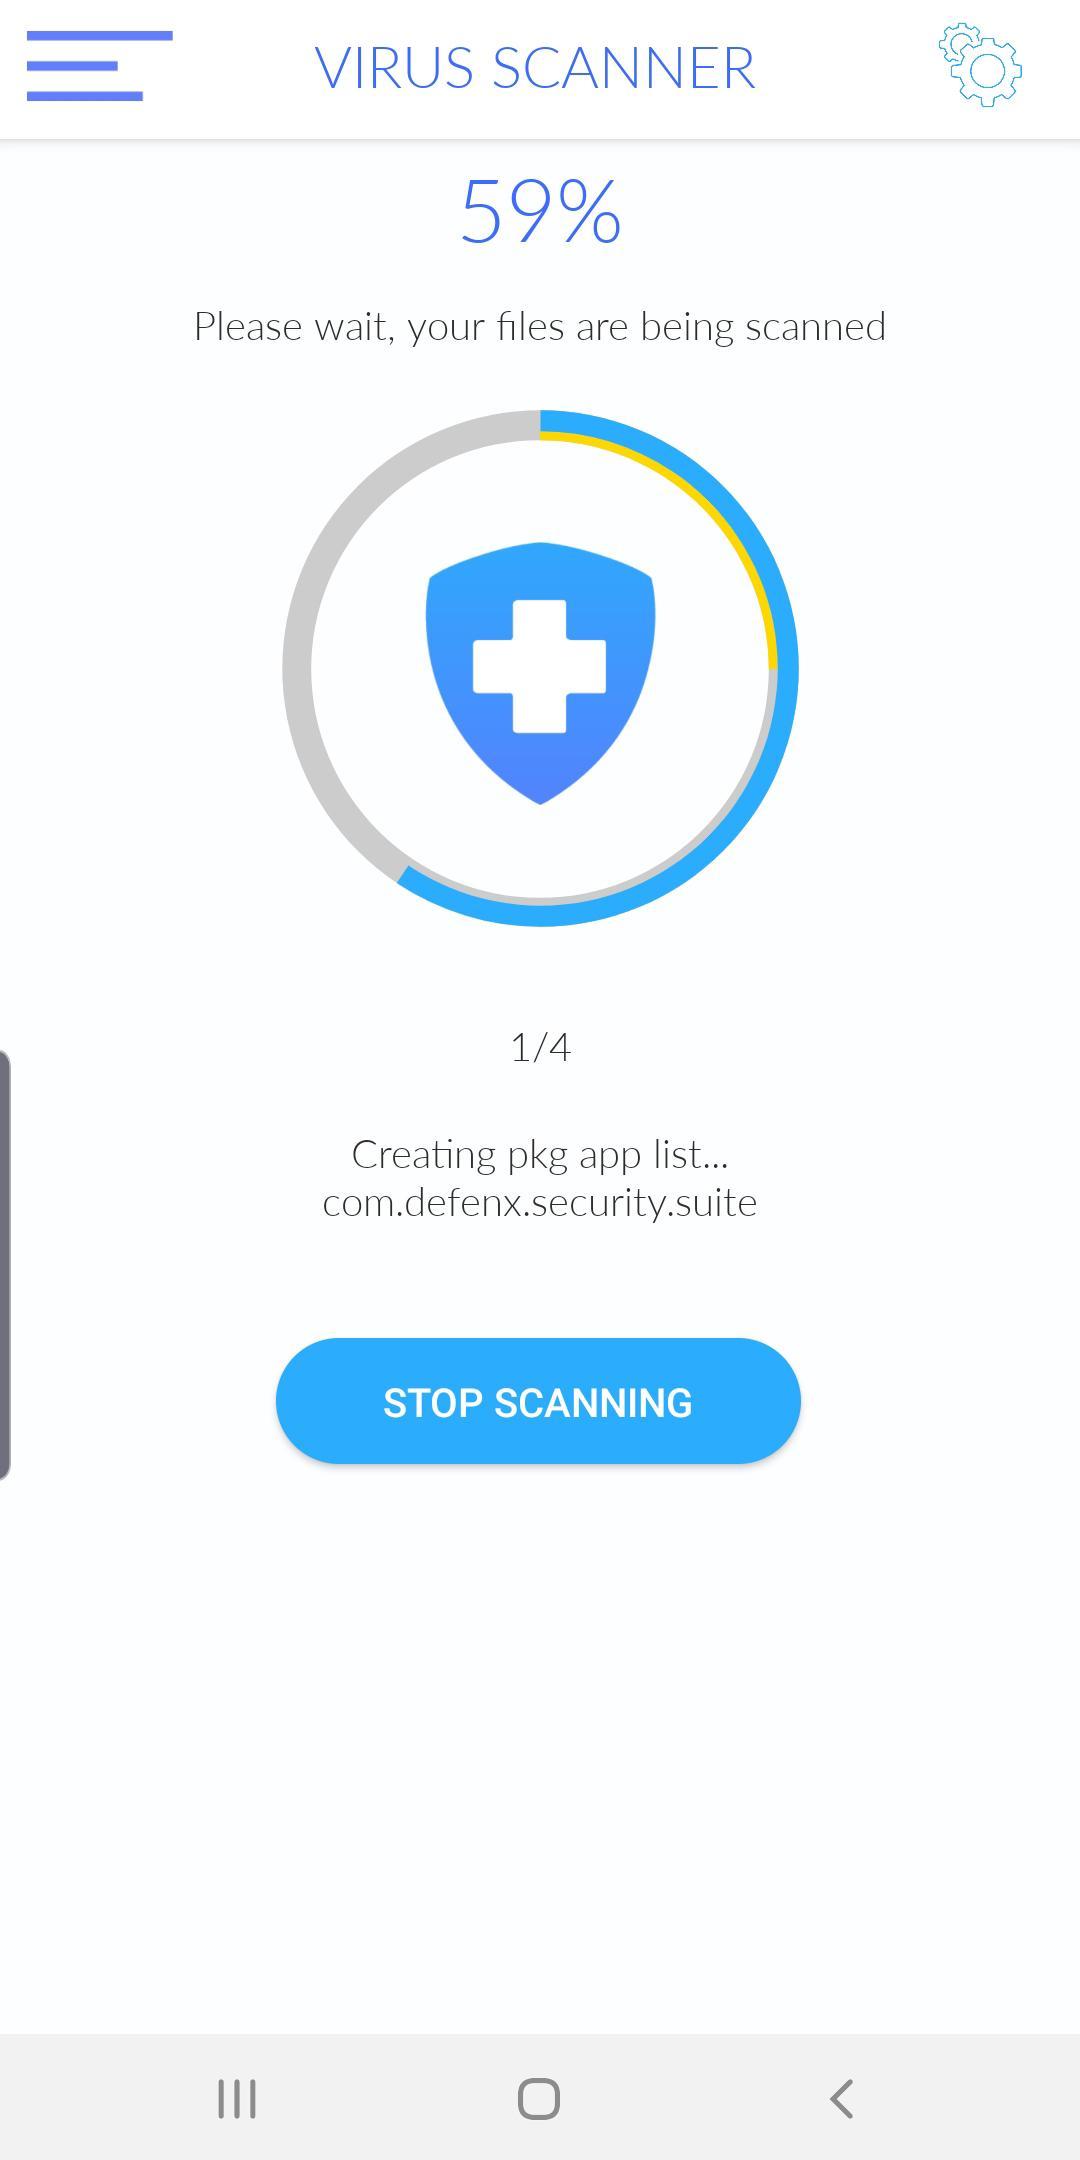Tap the VIRUS SCANNER title
Image resolution: width=1080 pixels, height=2160 pixels.
(535, 68)
